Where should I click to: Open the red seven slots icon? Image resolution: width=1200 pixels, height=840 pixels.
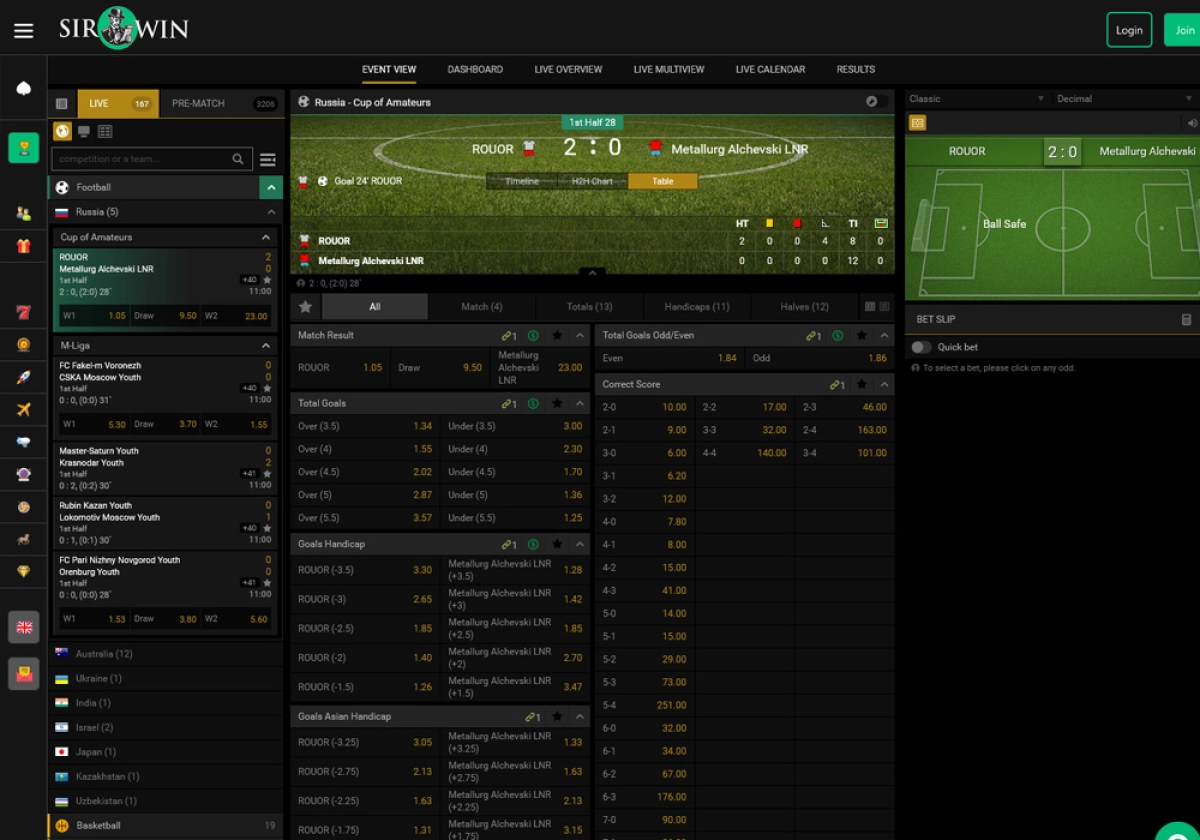point(24,312)
